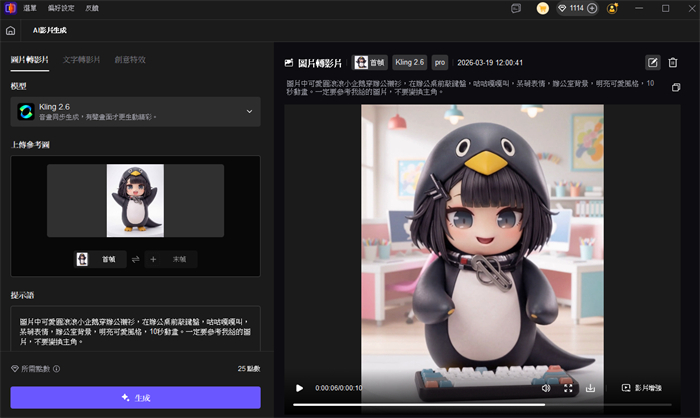
Task: Open the 偏好設定 menu
Action: (x=61, y=8)
